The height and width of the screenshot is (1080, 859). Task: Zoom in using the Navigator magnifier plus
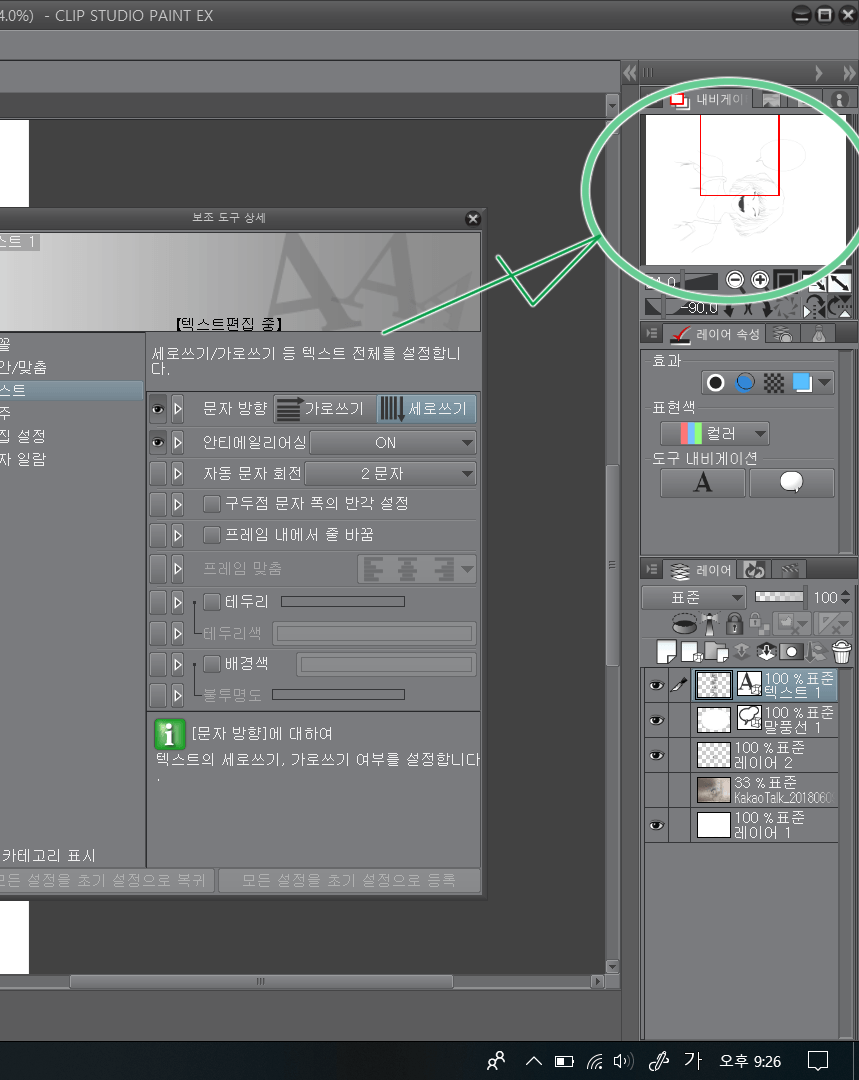[x=760, y=280]
